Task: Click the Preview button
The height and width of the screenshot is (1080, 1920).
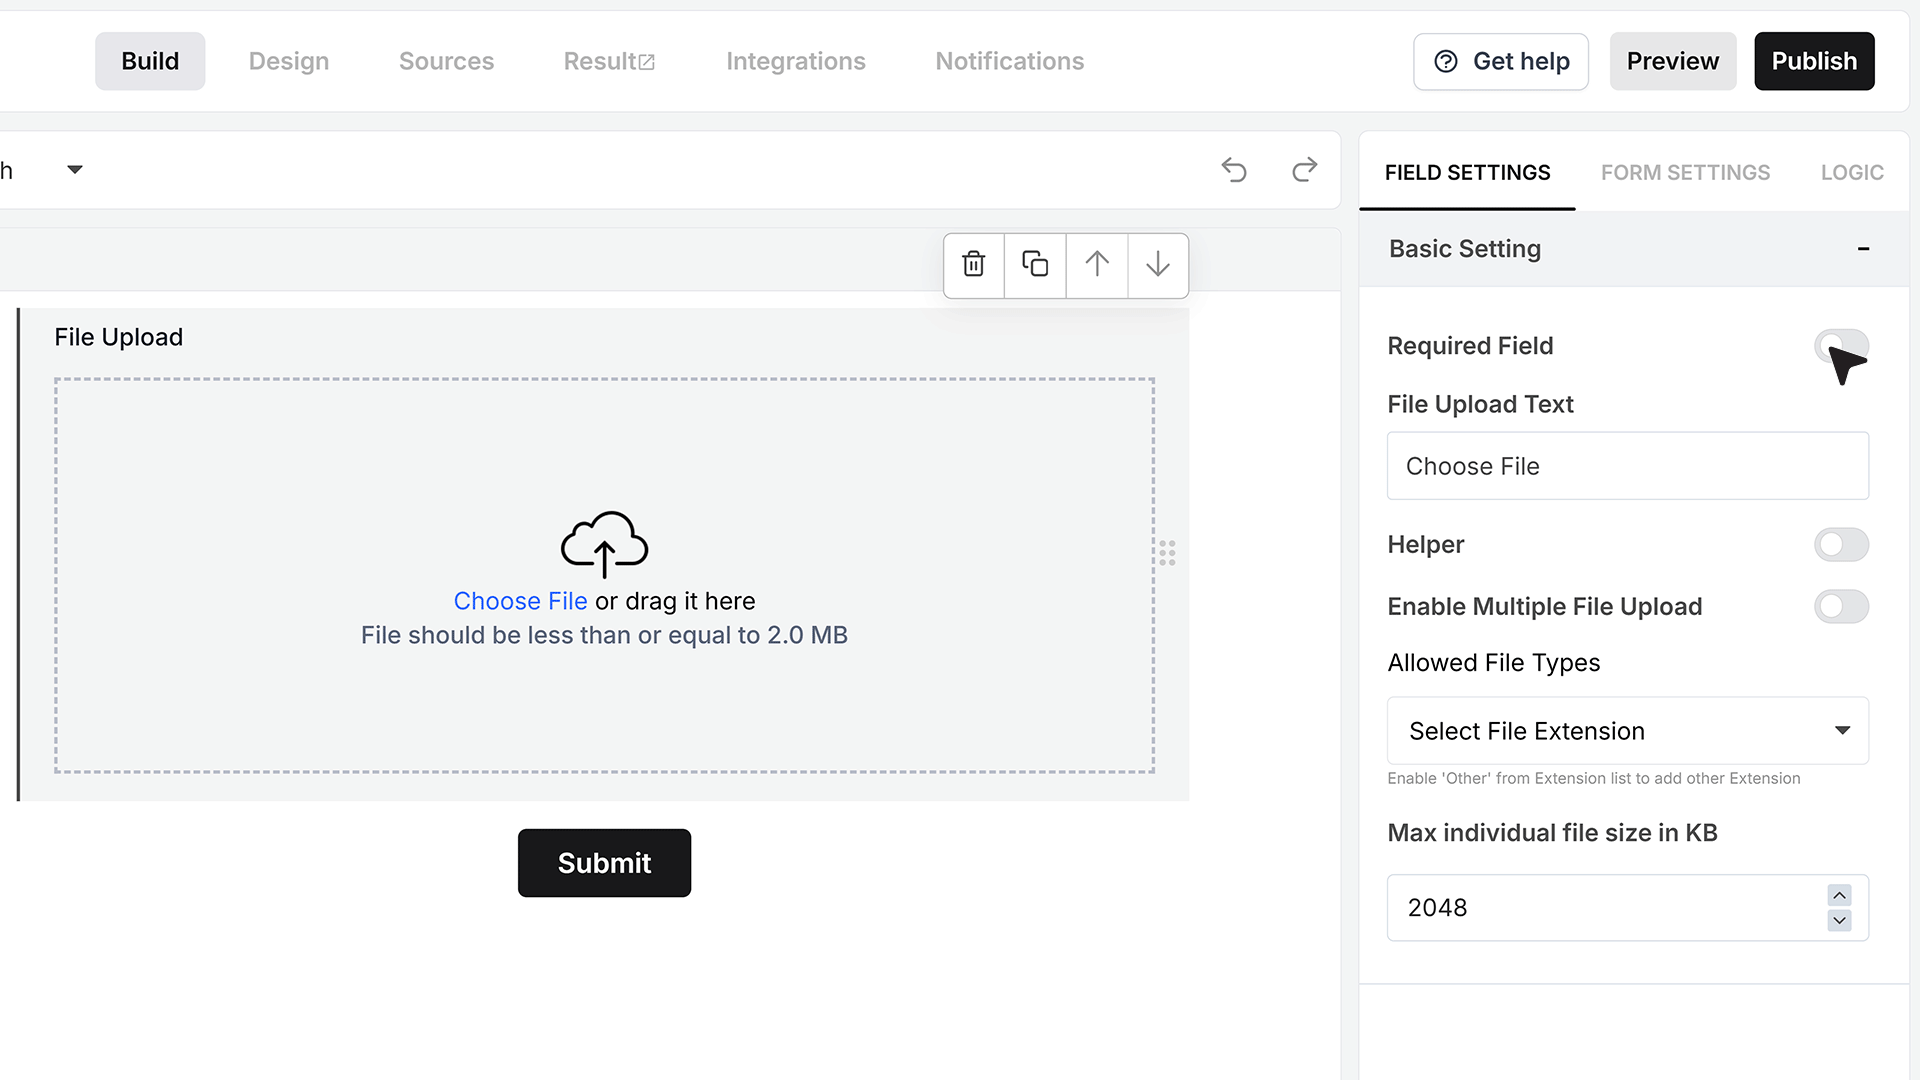Action: pyautogui.click(x=1673, y=61)
